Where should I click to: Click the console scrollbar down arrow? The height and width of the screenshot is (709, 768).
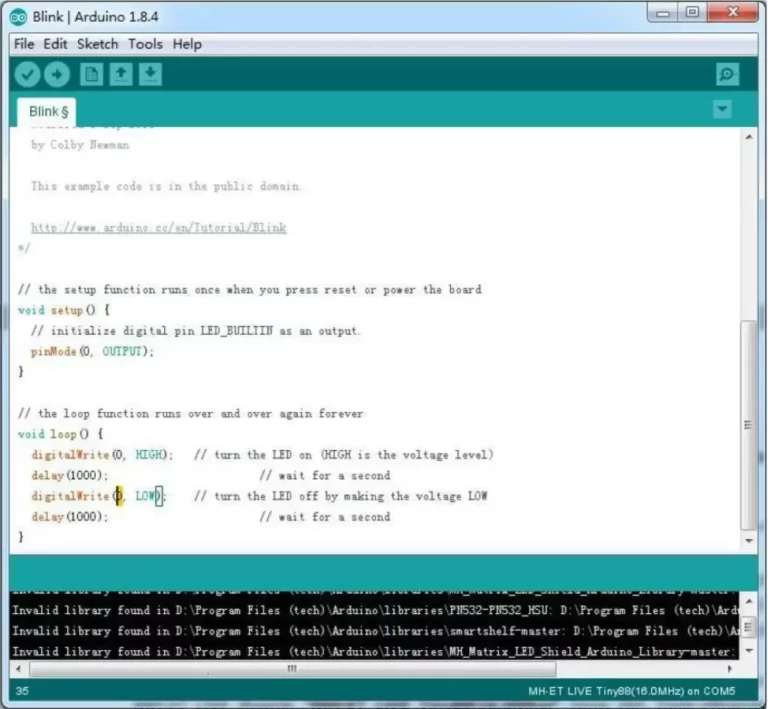(748, 651)
